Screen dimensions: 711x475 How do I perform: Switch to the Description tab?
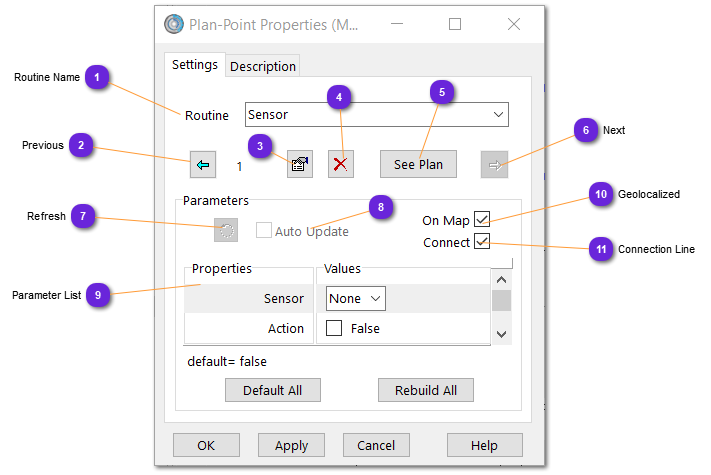pyautogui.click(x=263, y=66)
